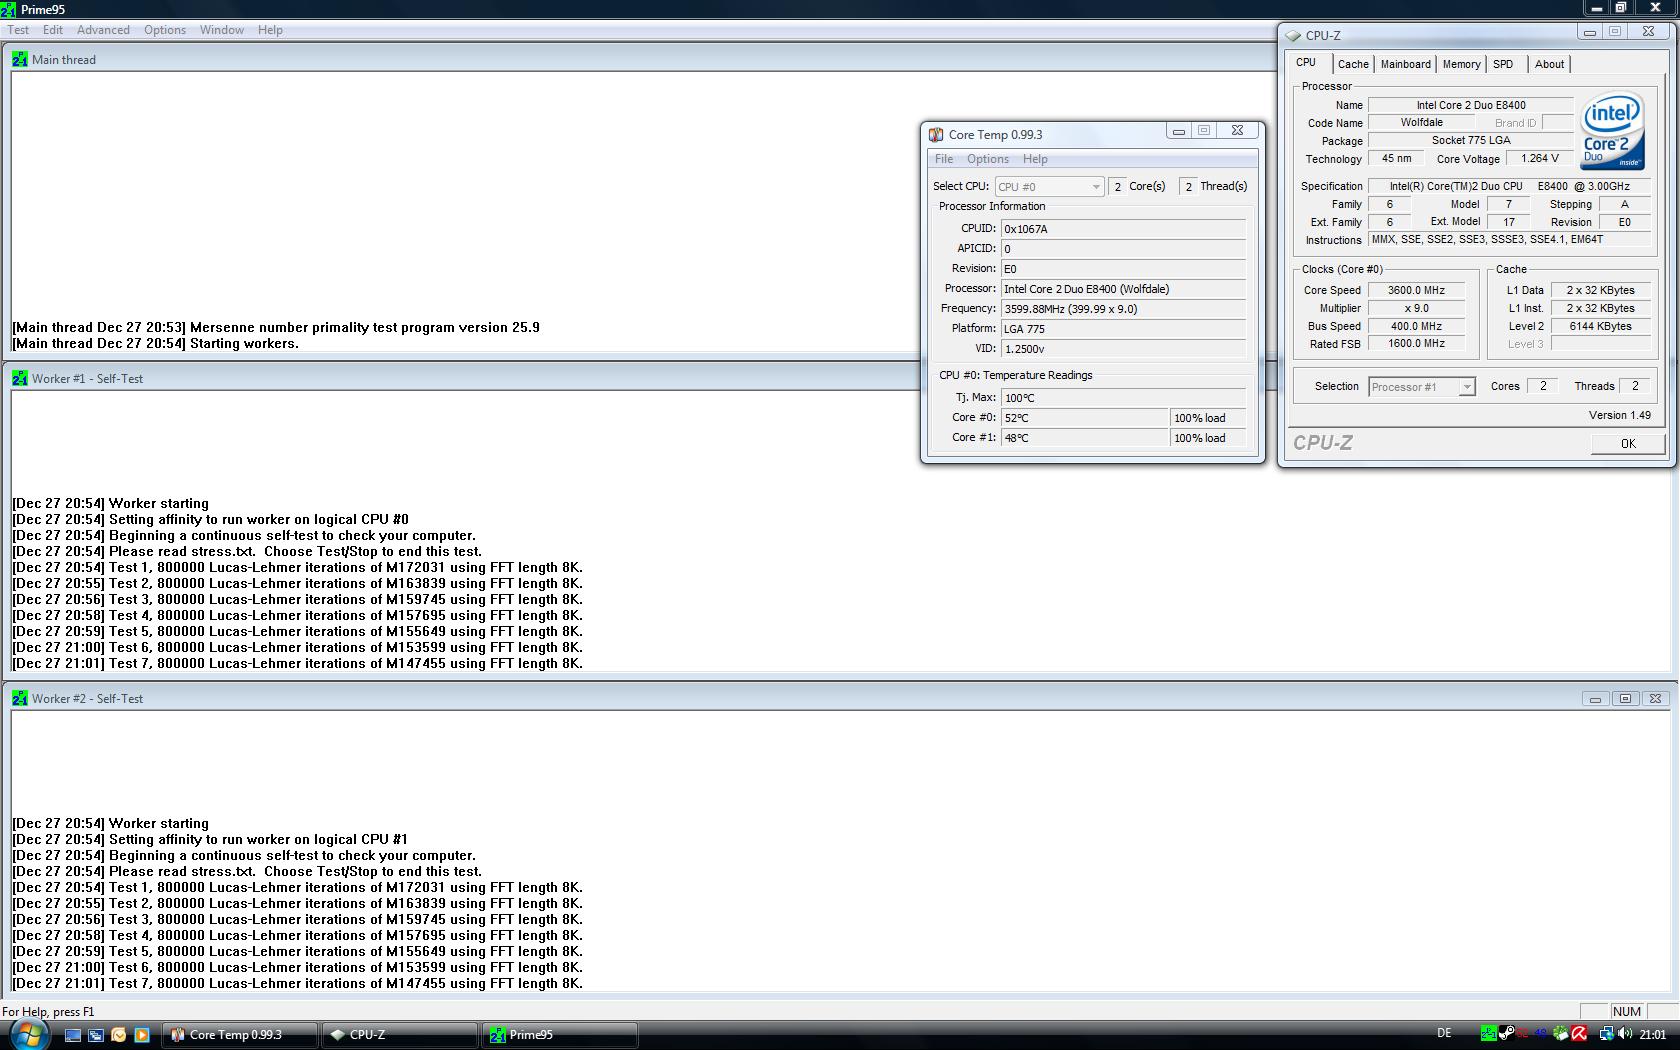Click the Rated FSB 1600.0 MHz value

[1416, 343]
